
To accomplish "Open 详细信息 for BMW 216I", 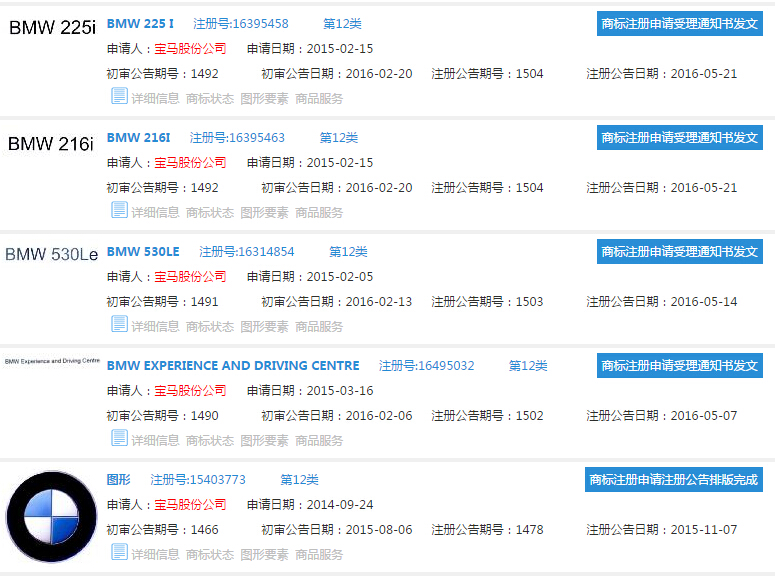I will point(155,213).
